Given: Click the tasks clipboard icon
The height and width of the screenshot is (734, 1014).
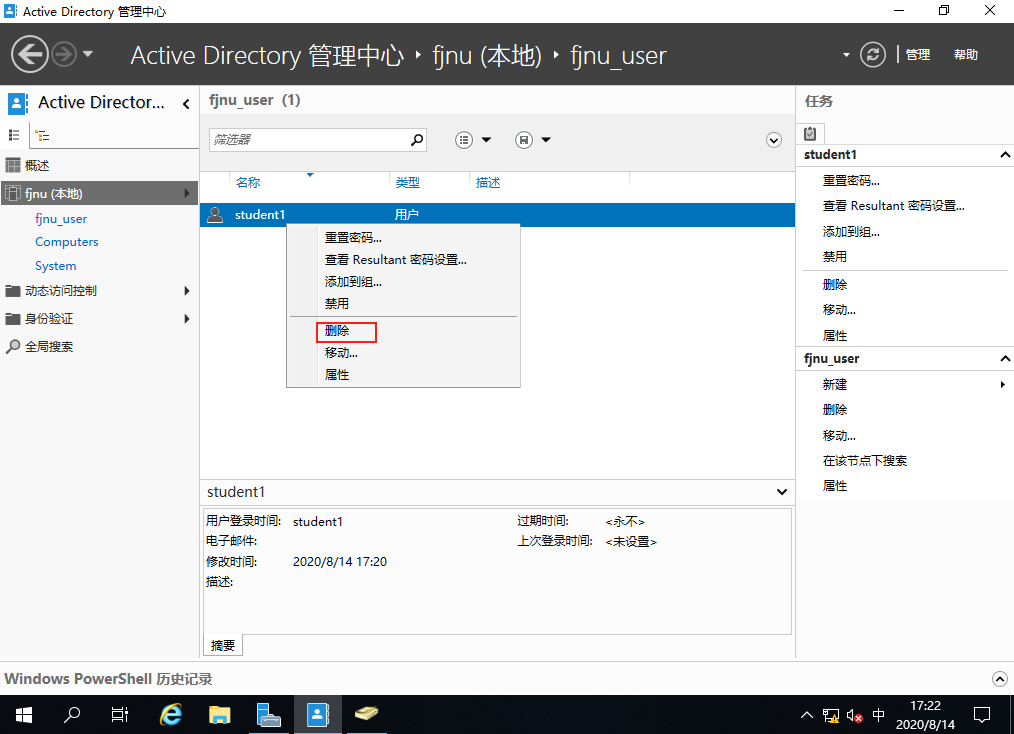Looking at the screenshot, I should click(x=810, y=134).
